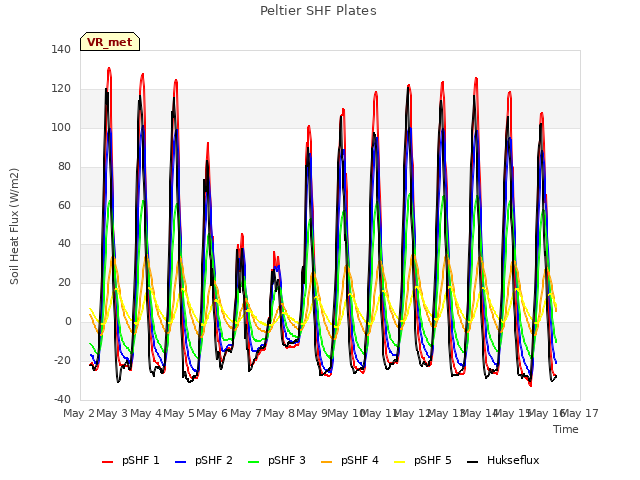Click the black Hukseflux legend swatch
640x480 pixels.
point(473,462)
